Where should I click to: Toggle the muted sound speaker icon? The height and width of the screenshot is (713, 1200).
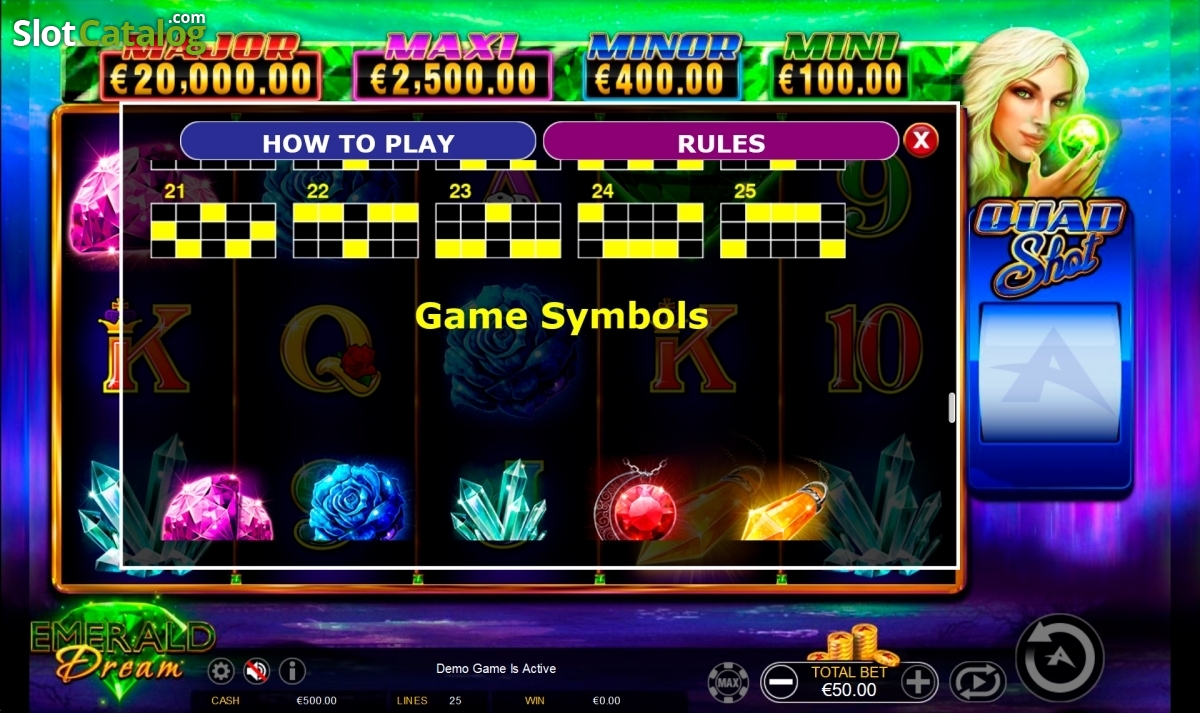tap(257, 671)
